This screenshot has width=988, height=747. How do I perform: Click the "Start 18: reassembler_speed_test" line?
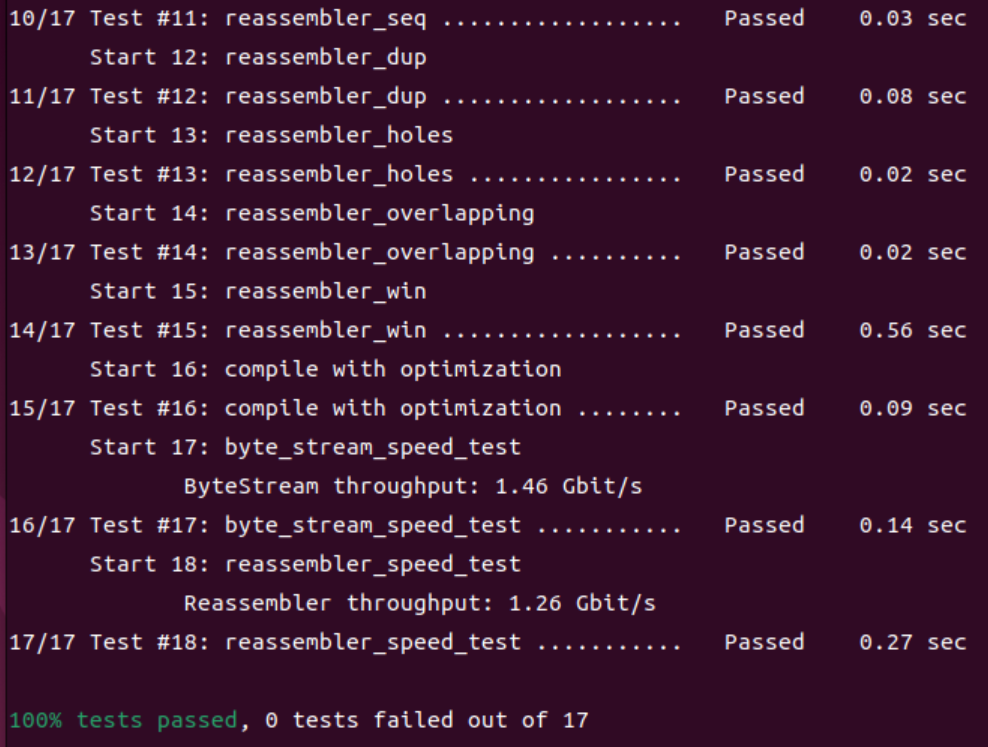[x=305, y=565]
